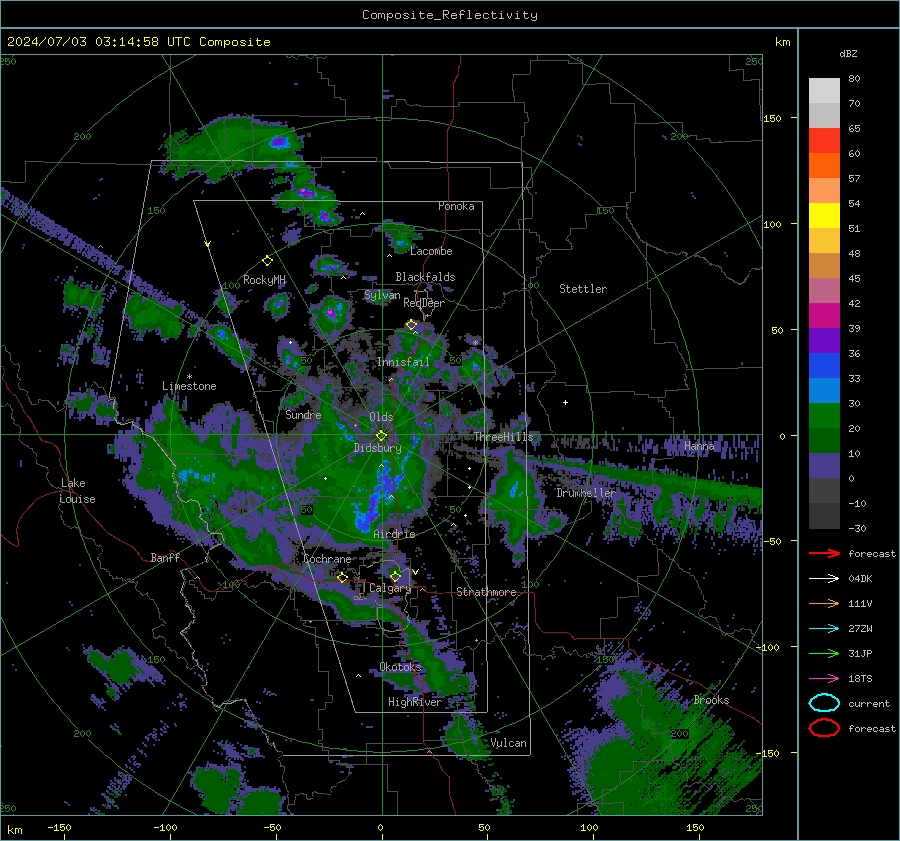
Task: Click the Didsbury map label
Action: click(x=377, y=448)
